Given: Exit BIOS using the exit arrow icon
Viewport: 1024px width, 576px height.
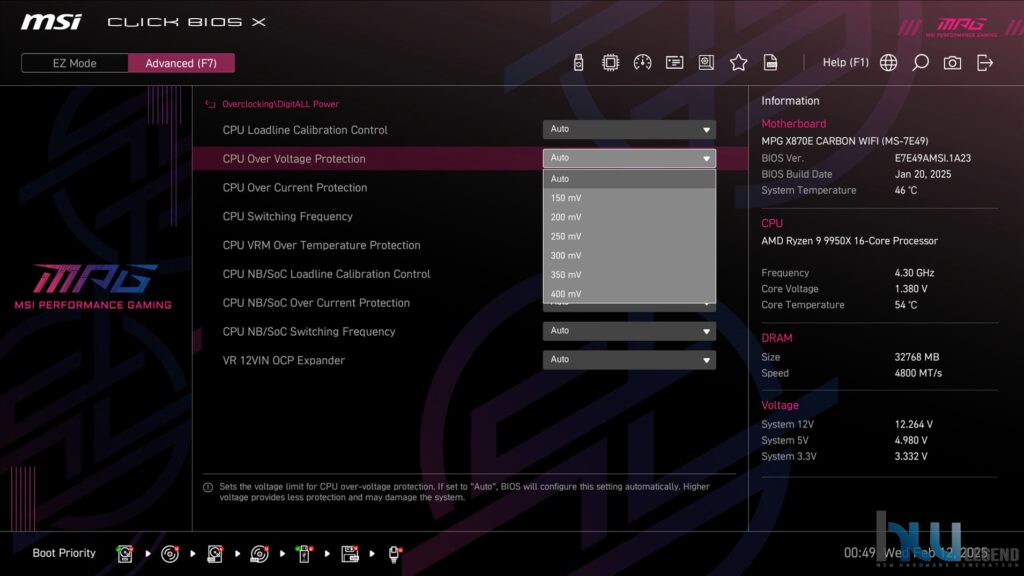Looking at the screenshot, I should click(x=985, y=63).
